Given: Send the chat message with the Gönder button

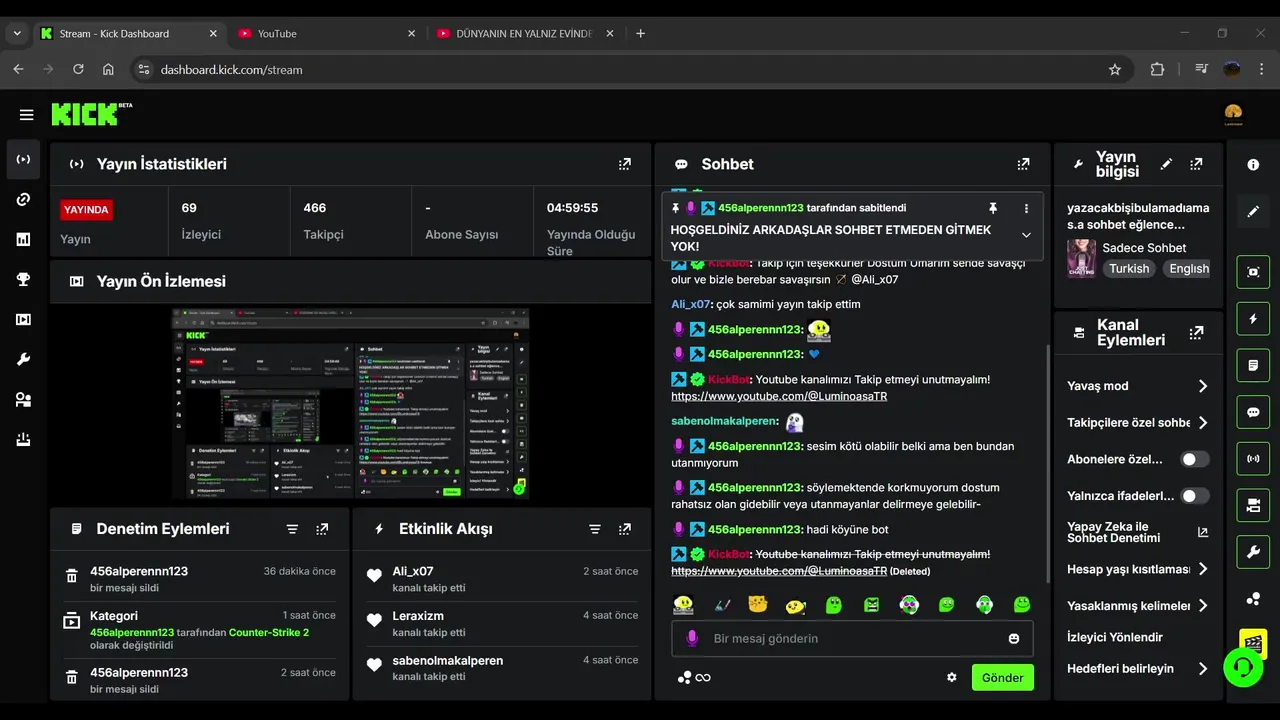Looking at the screenshot, I should 1002,677.
